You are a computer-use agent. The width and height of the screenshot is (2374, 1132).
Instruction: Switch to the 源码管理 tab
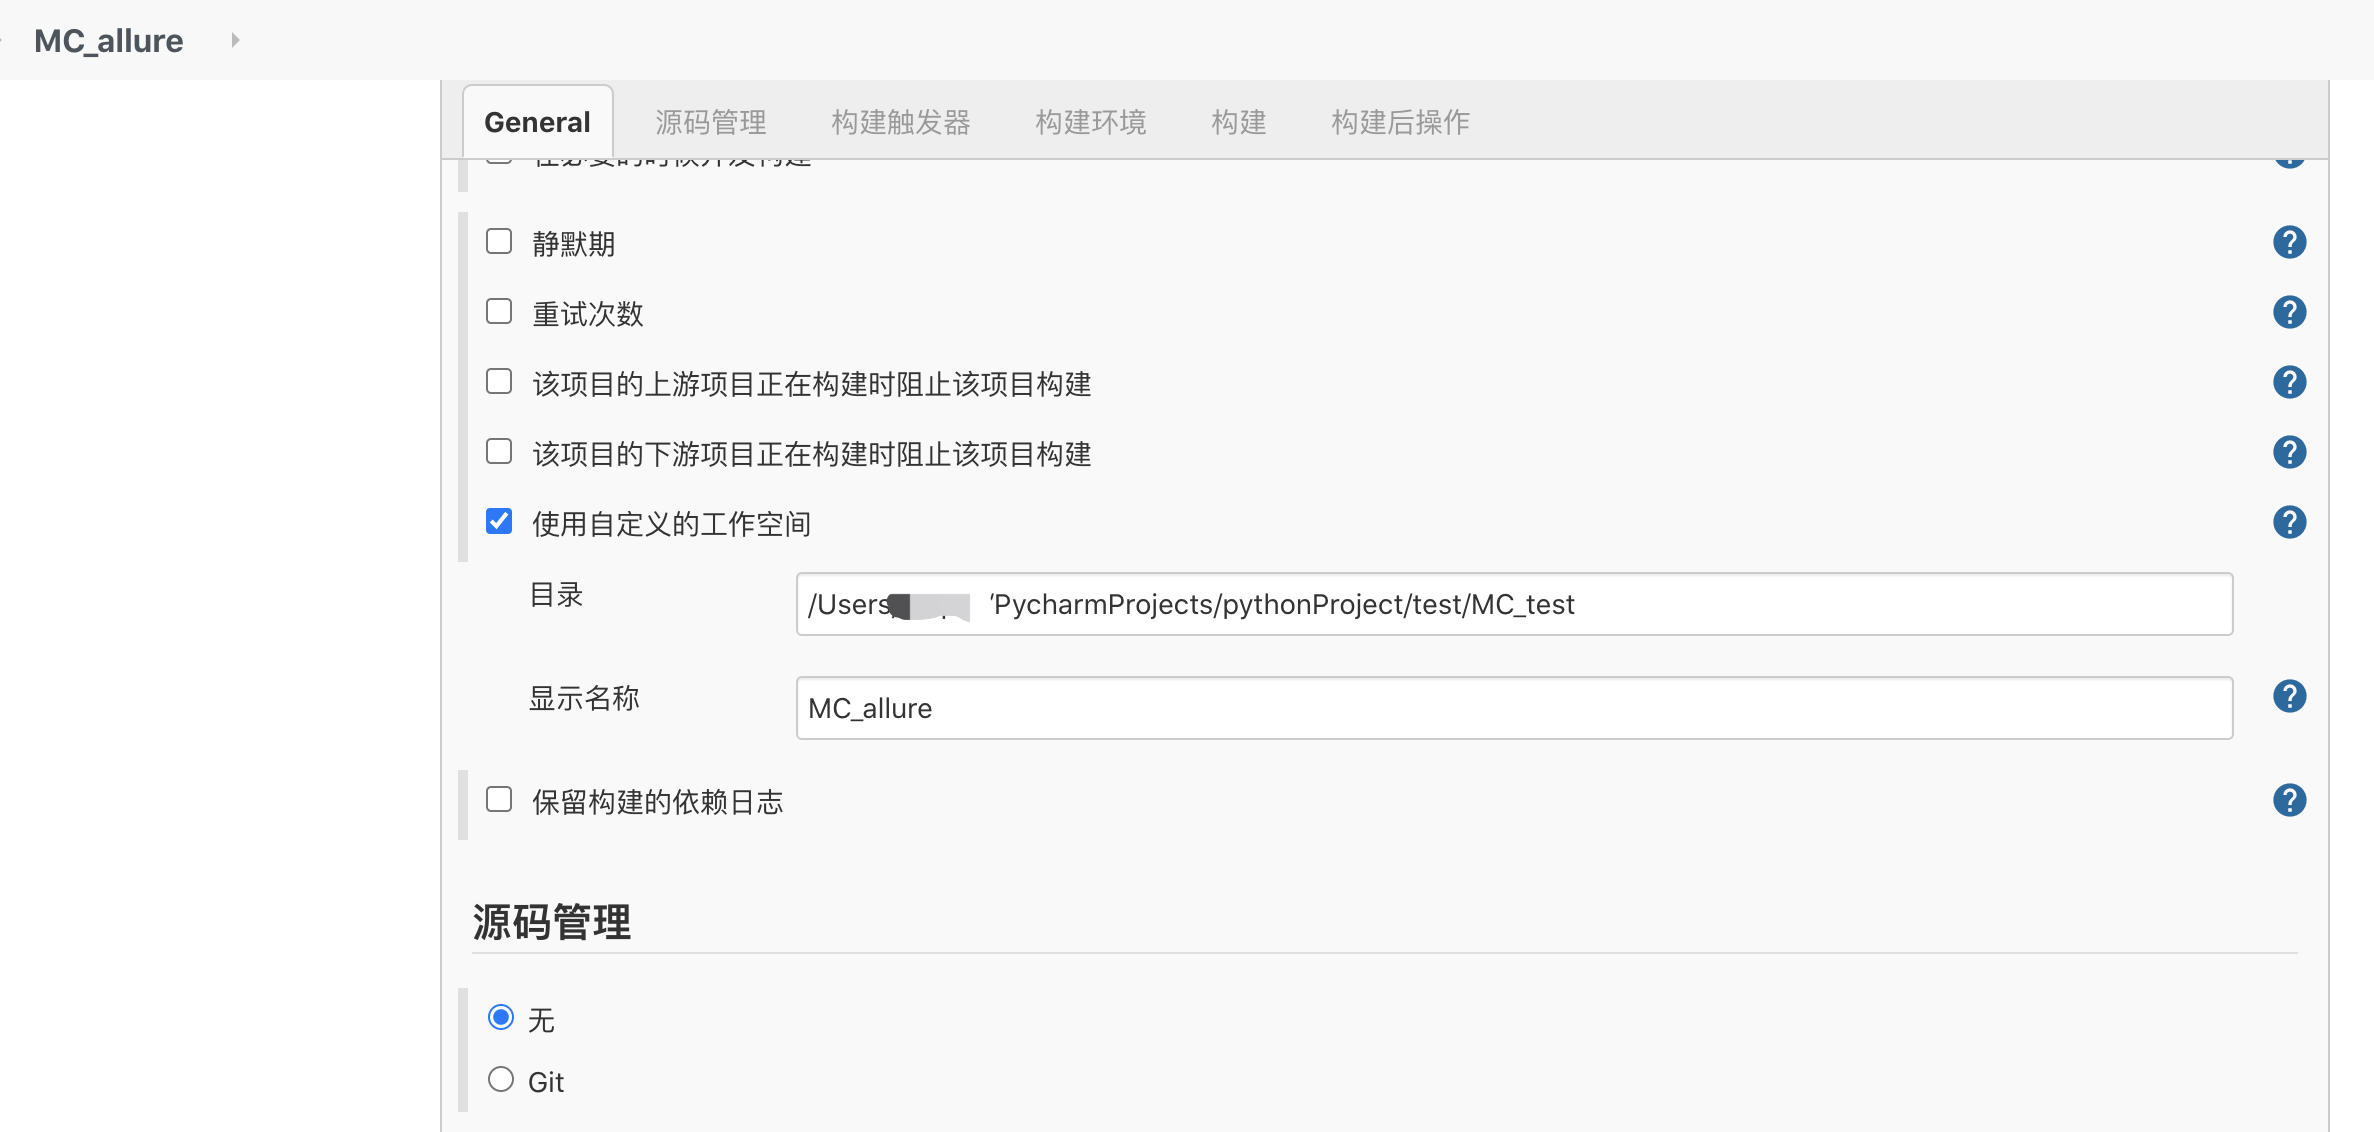(710, 122)
